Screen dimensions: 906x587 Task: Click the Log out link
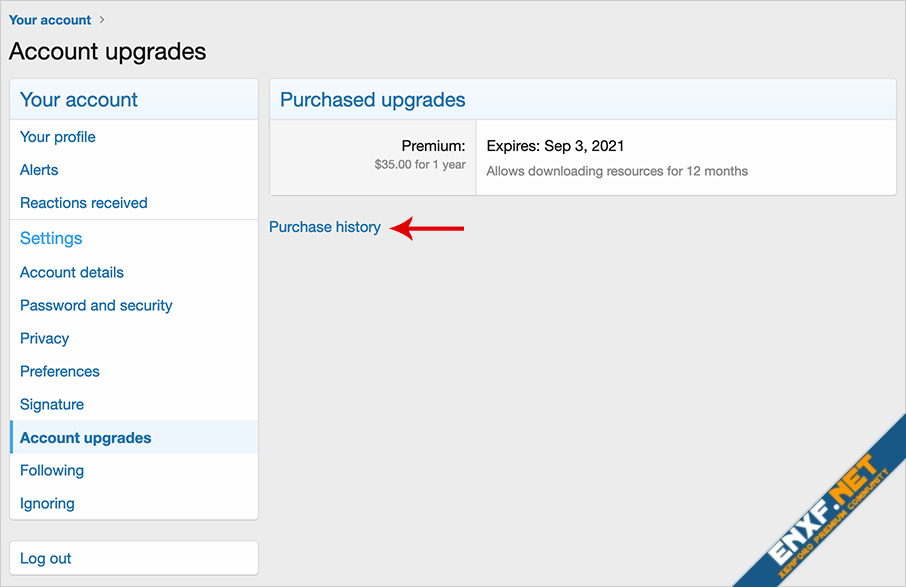click(46, 558)
